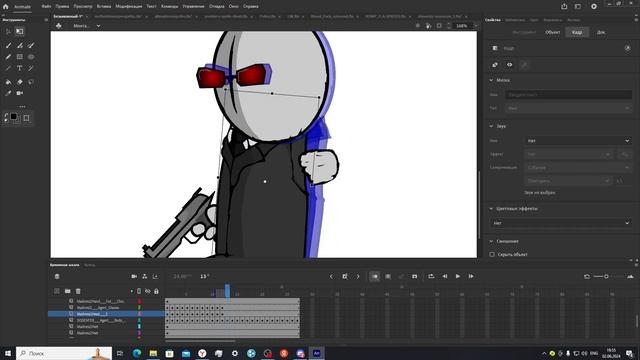Click the layer depth icon in timeline
Image resolution: width=640 pixels, height=360 pixels.
tap(155, 276)
